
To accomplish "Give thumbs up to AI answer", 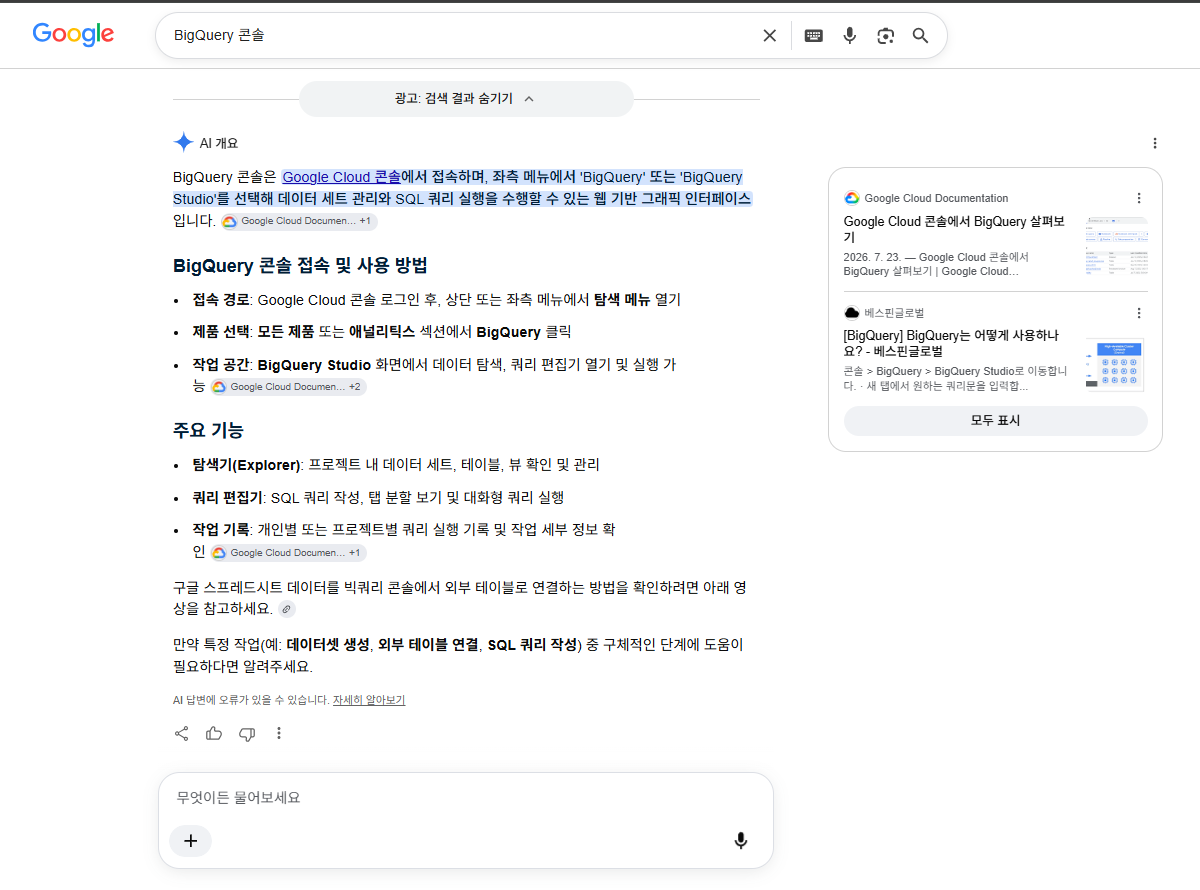I will [x=214, y=733].
